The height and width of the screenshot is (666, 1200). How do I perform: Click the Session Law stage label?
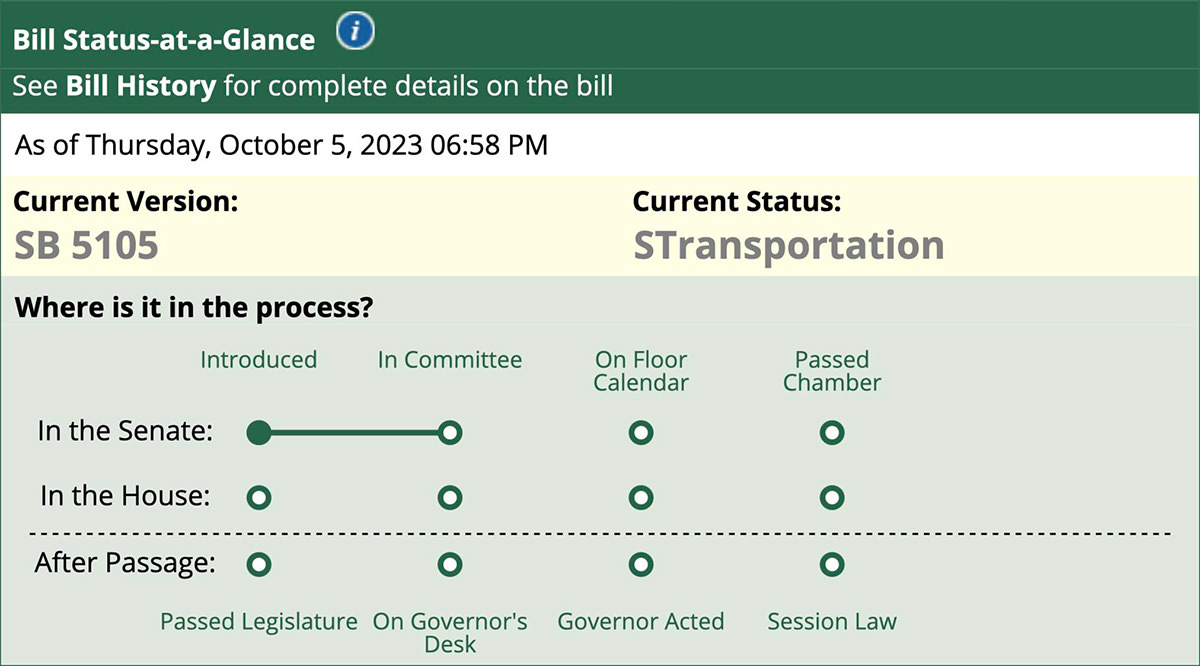[832, 622]
